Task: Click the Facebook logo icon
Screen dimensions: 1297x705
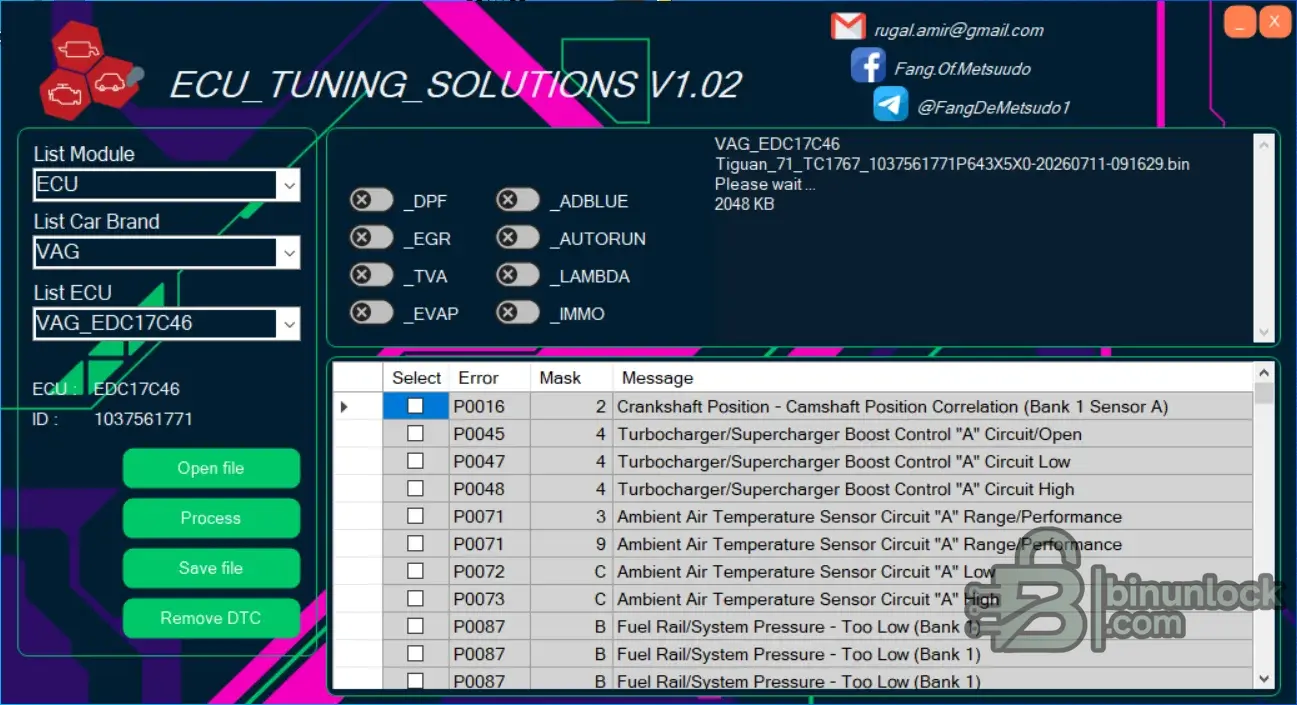Action: click(867, 66)
